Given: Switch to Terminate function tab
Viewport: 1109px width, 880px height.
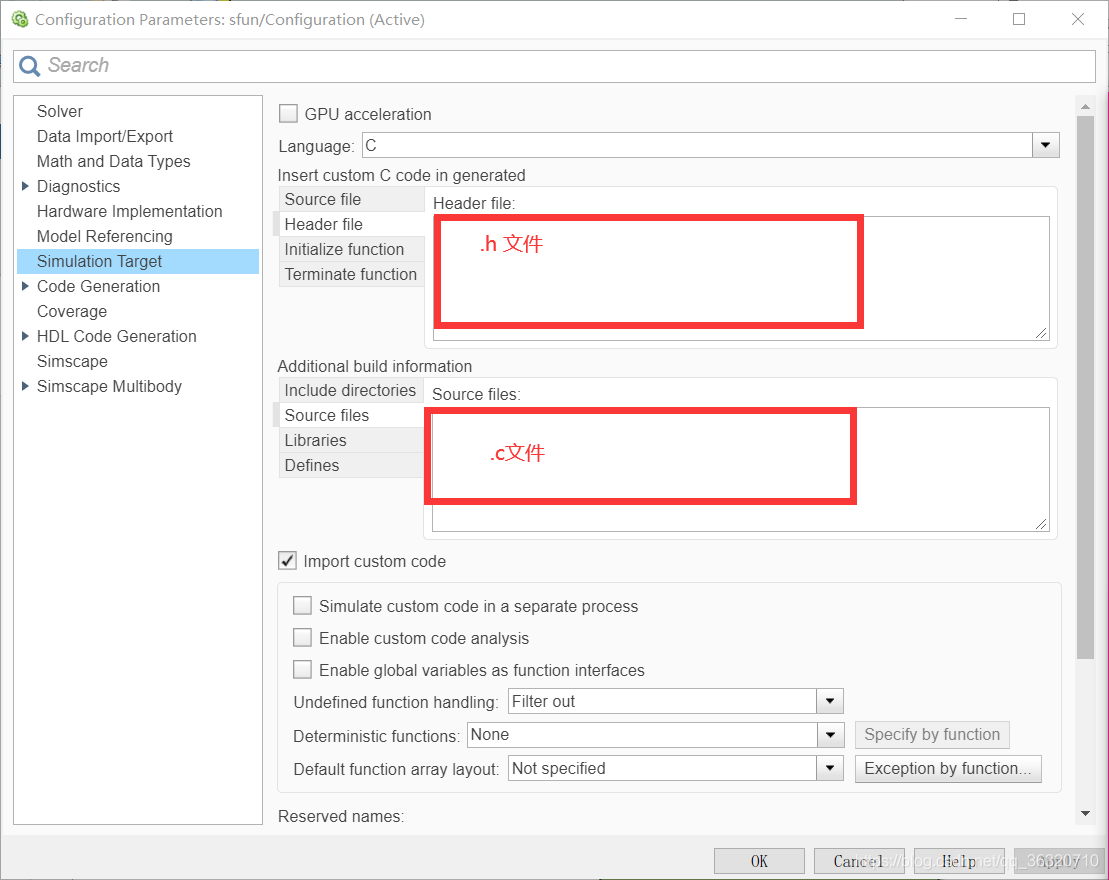Looking at the screenshot, I should [352, 274].
